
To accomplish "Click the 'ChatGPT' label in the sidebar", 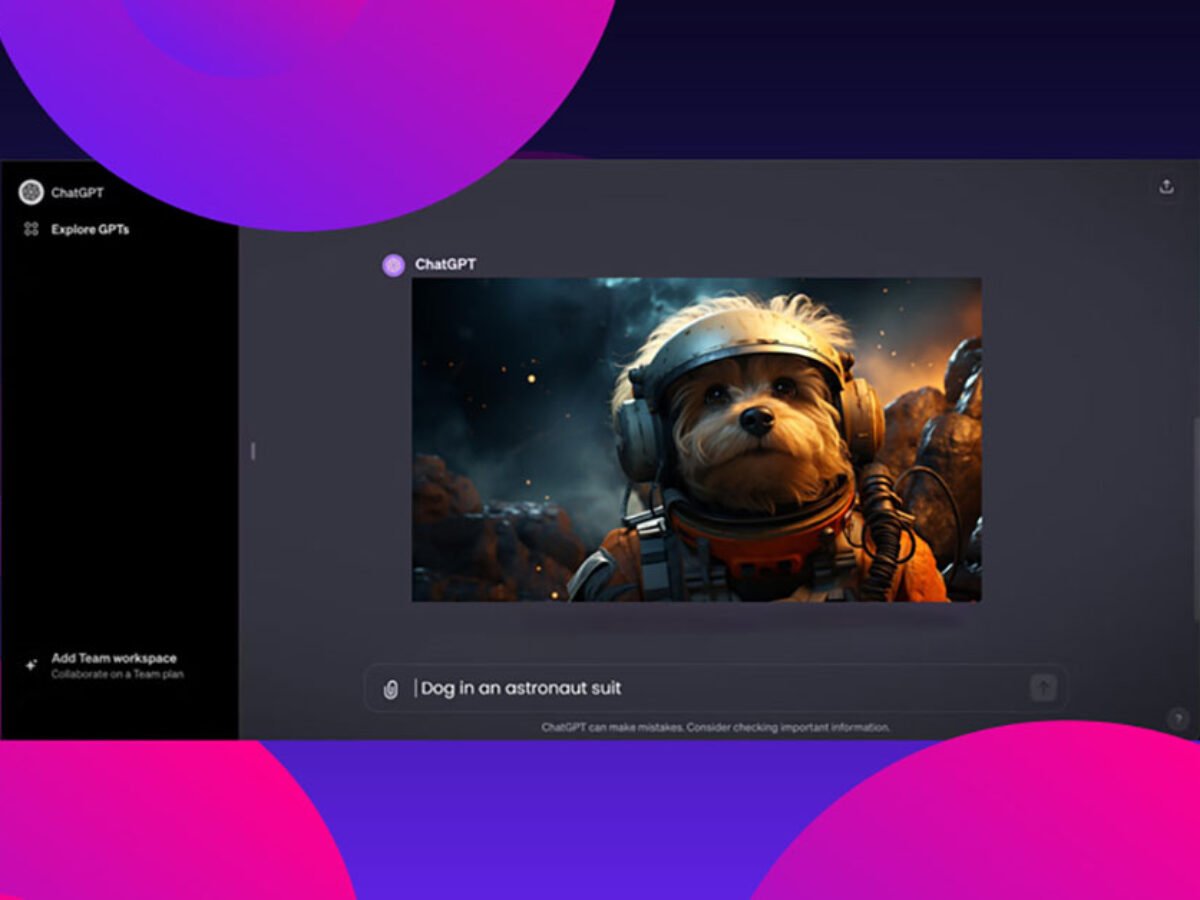I will (78, 193).
